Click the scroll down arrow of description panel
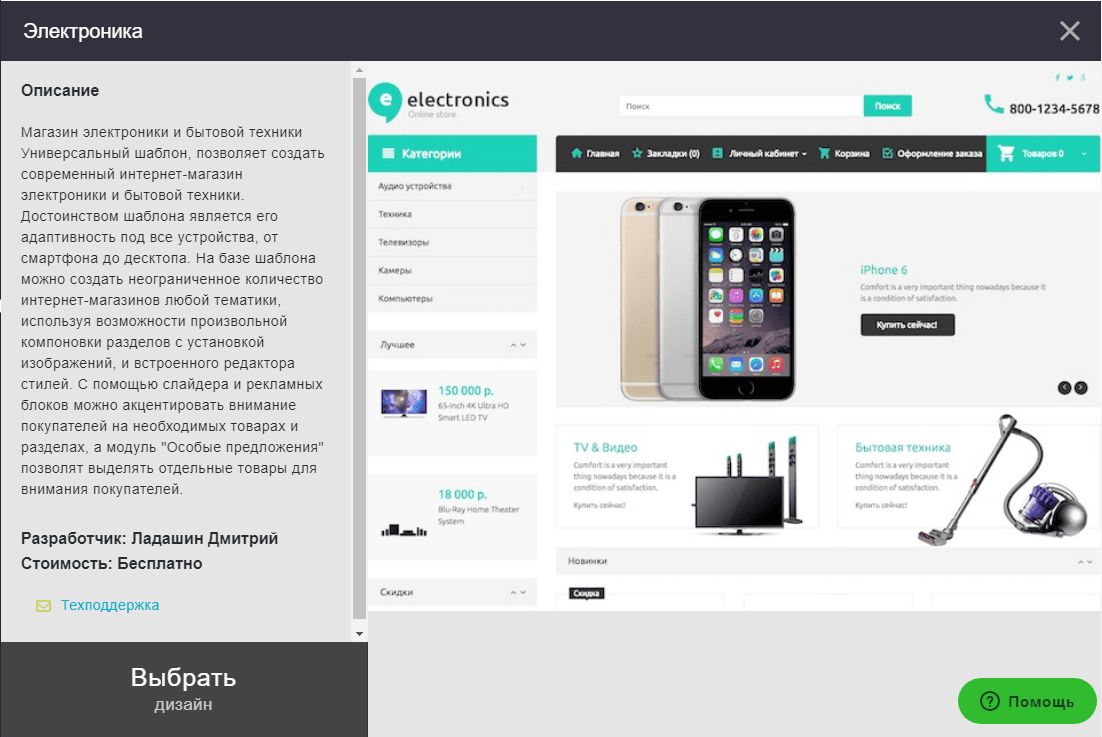The image size is (1102, 737). point(359,634)
